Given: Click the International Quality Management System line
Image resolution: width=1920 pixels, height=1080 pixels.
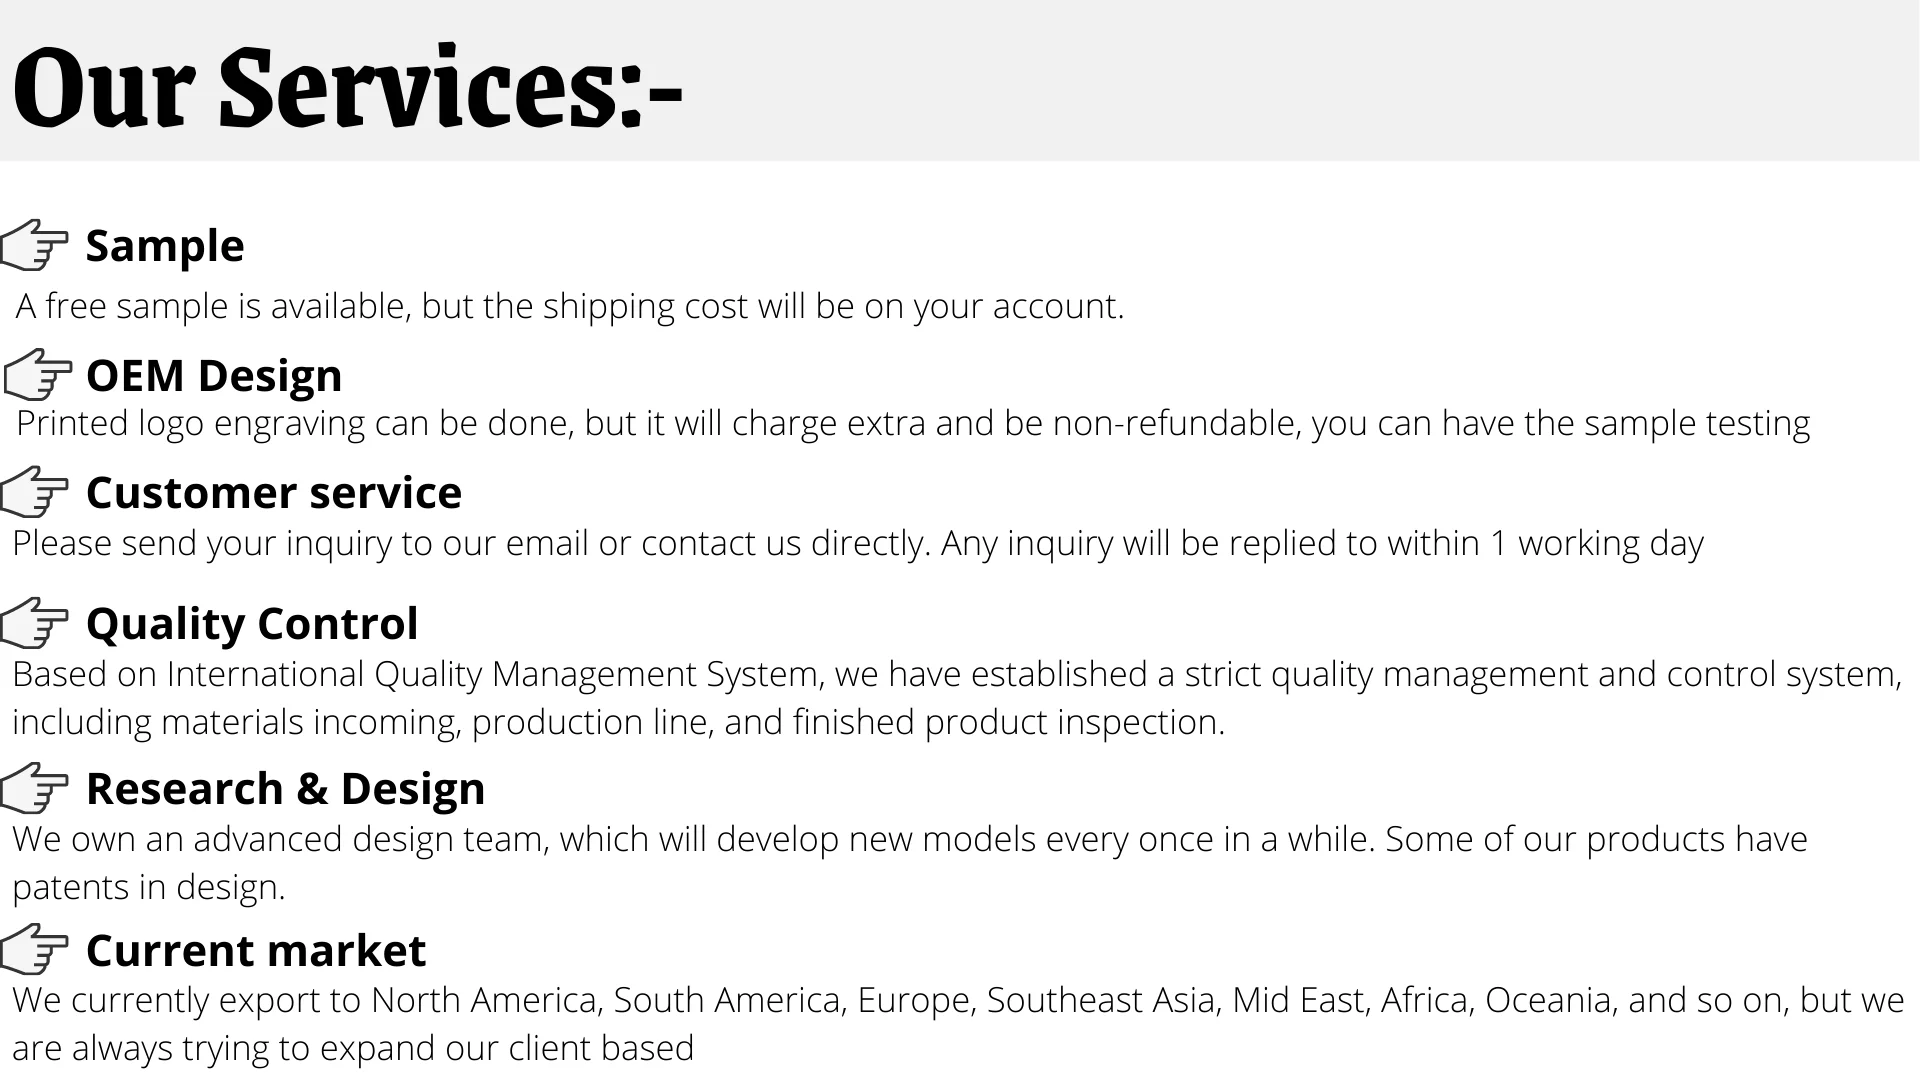Looking at the screenshot, I should coord(957,674).
